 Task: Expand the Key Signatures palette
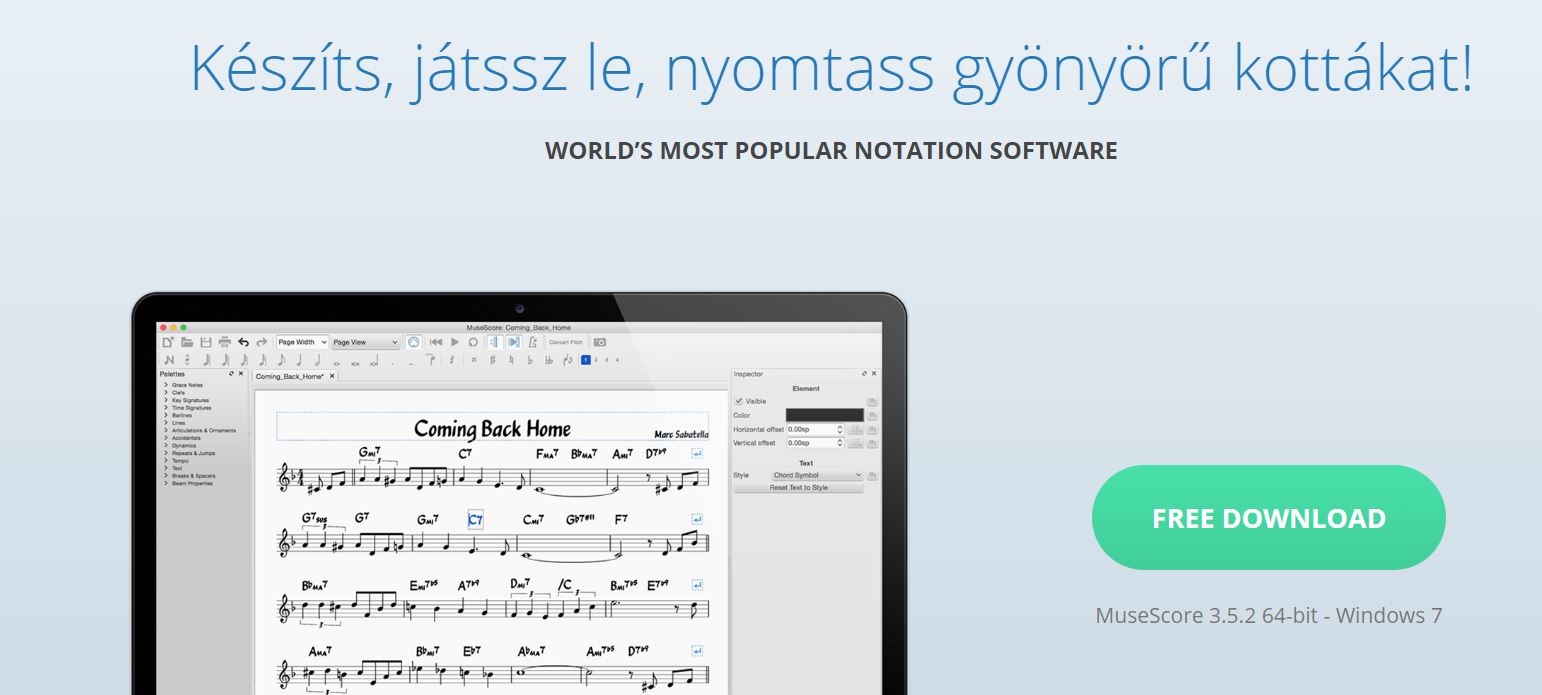coord(190,400)
